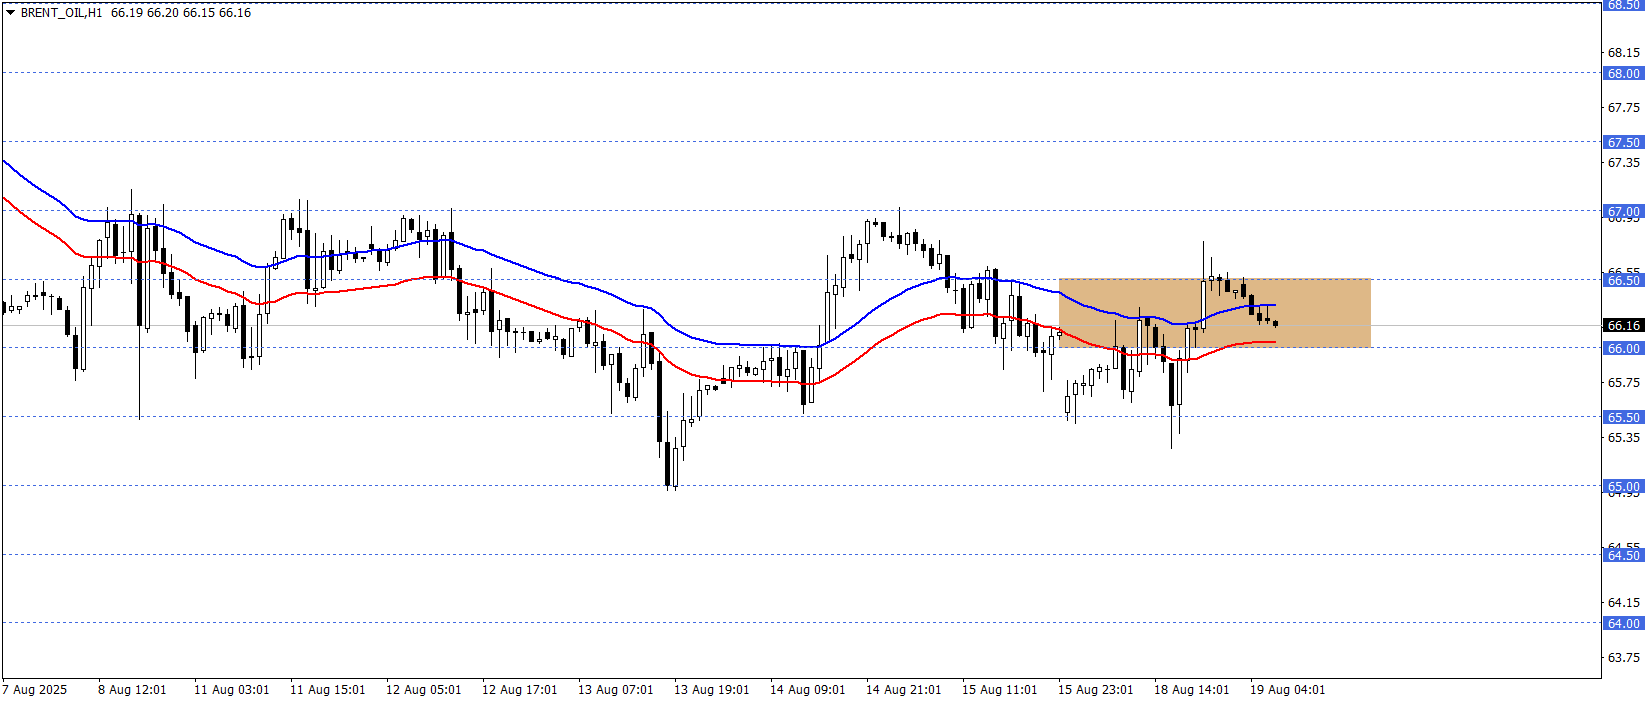Click the 67.50 level price label
This screenshot has width=1651, height=702.
click(x=1624, y=142)
